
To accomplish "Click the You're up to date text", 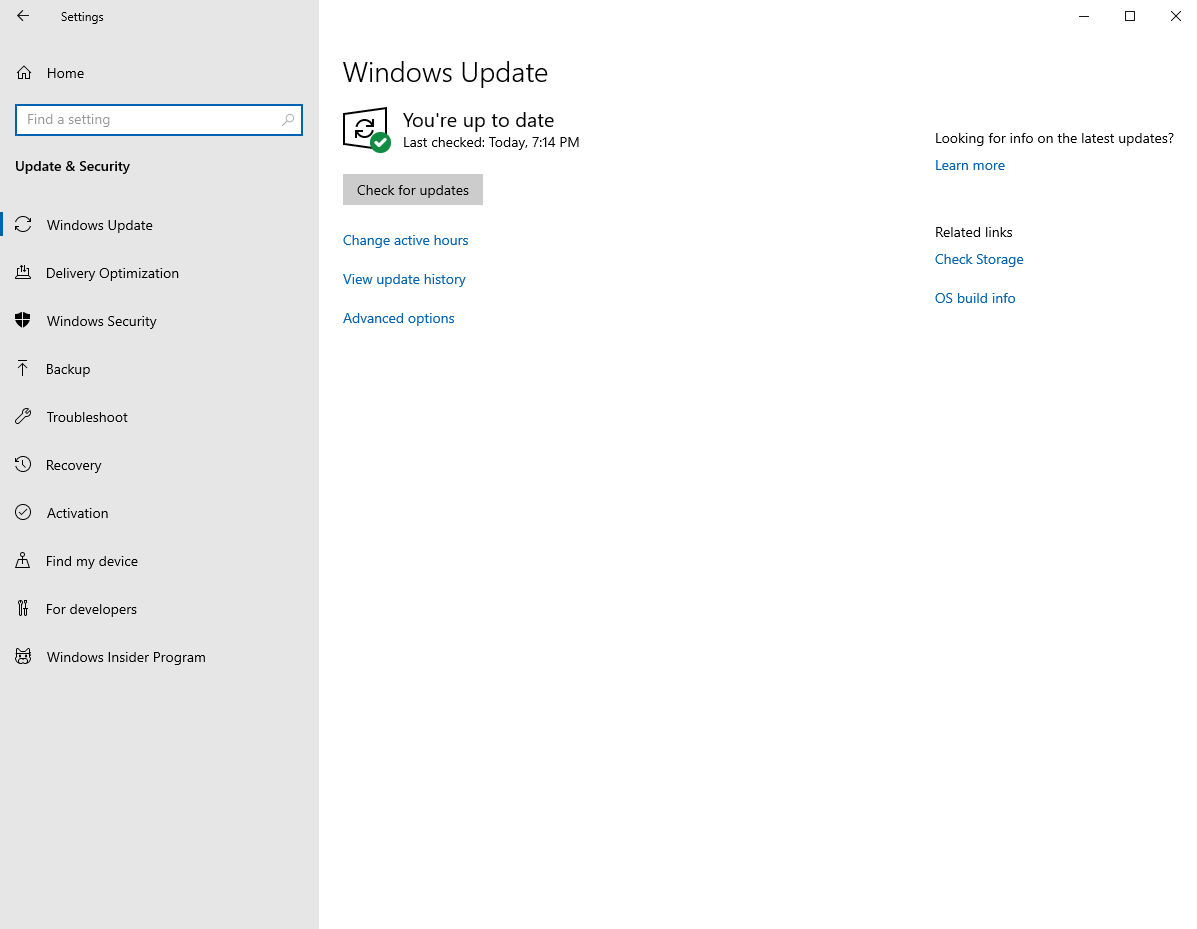I will 479,120.
